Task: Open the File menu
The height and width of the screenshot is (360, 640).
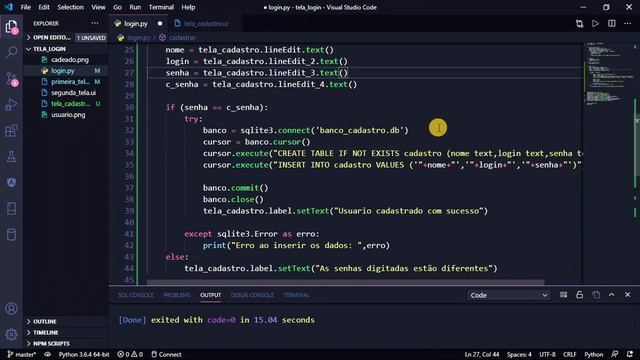Action: click(26, 7)
